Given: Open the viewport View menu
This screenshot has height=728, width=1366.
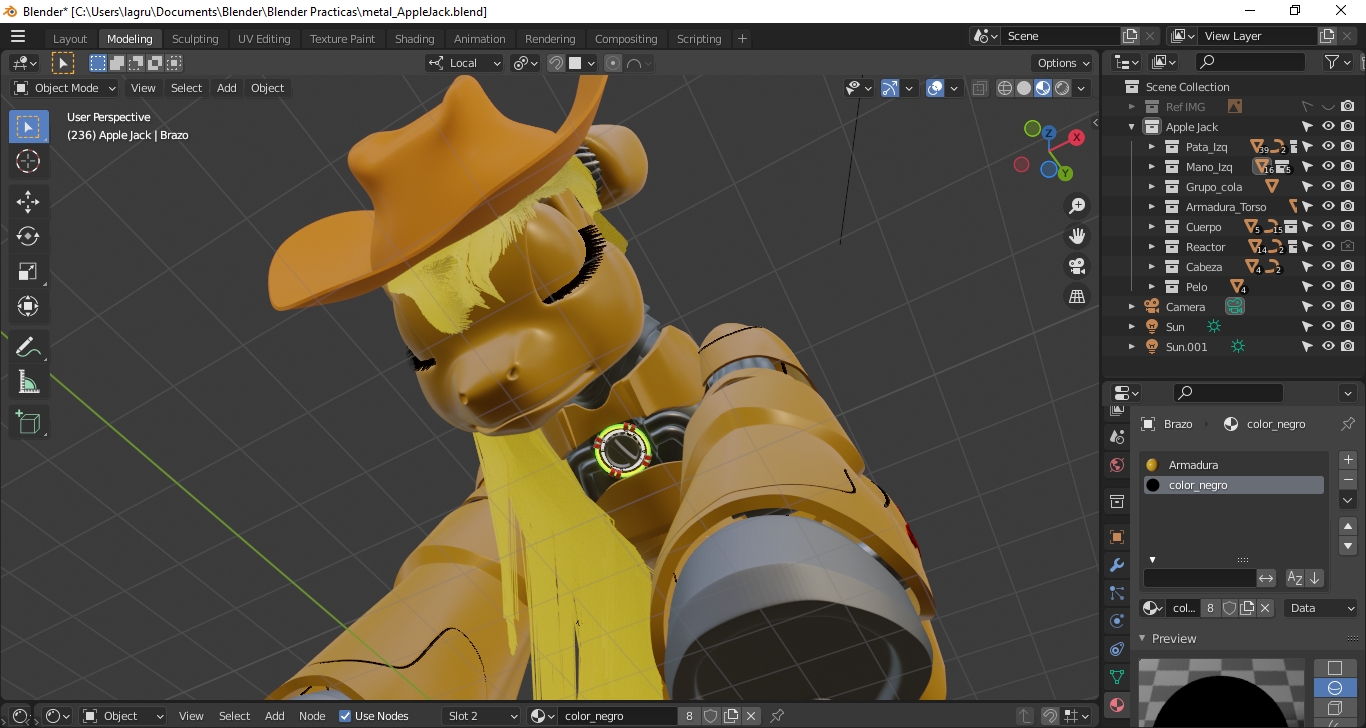Looking at the screenshot, I should [143, 88].
